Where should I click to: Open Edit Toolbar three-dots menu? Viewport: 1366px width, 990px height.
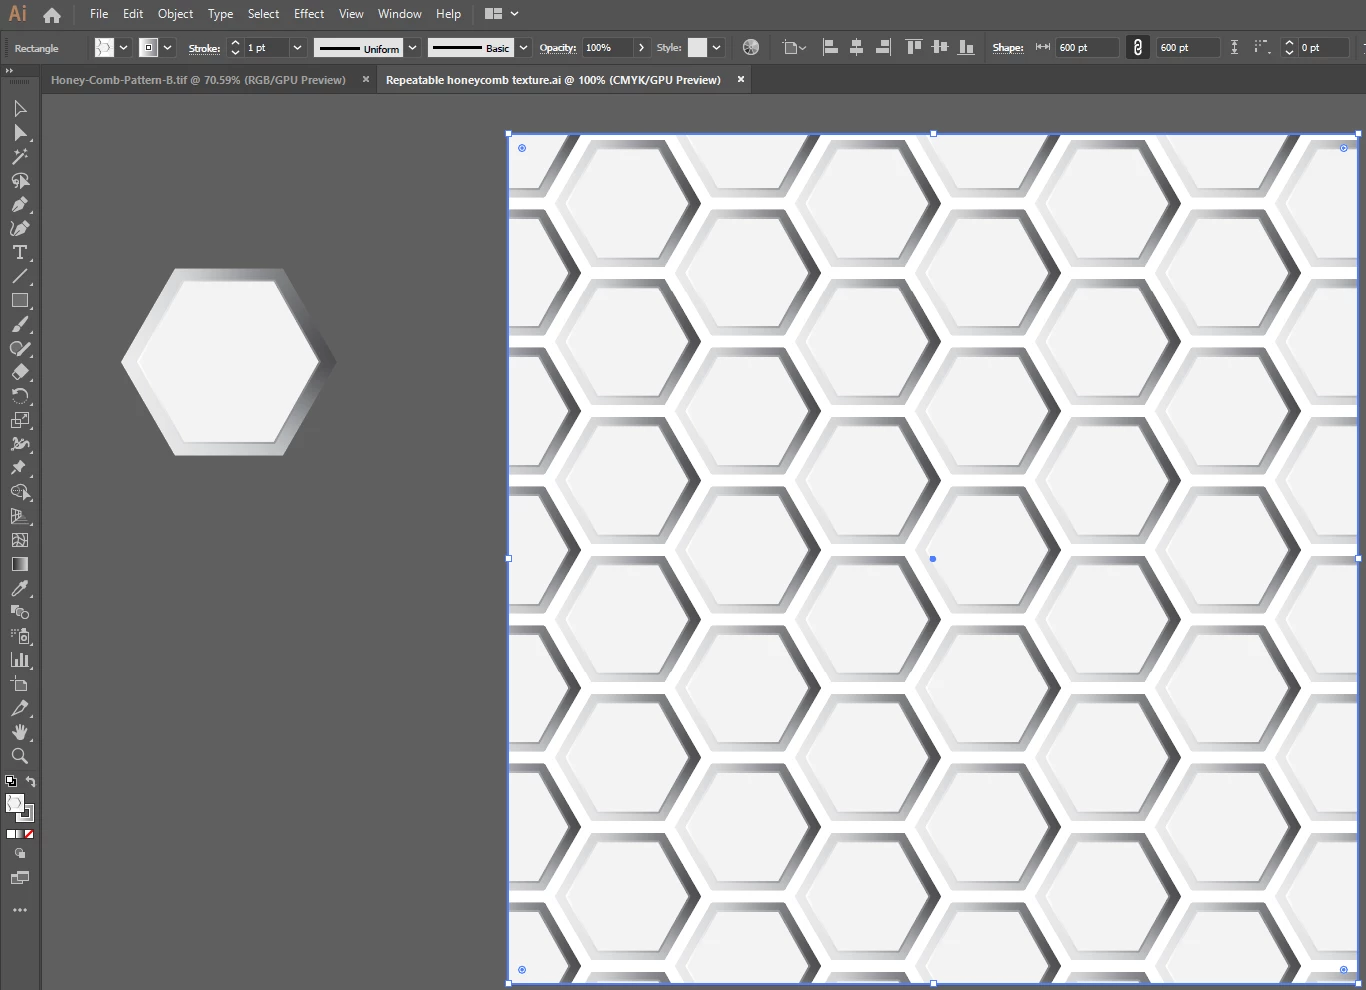coord(19,910)
